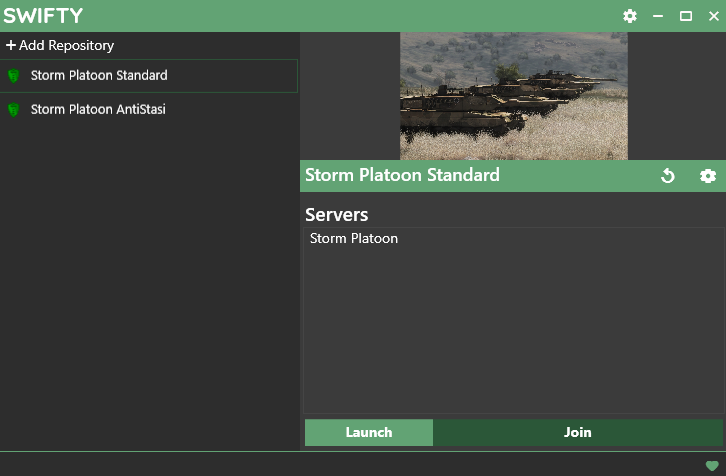Image resolution: width=726 pixels, height=476 pixels.
Task: Open the Swifty settings gear in title bar
Action: [x=629, y=16]
